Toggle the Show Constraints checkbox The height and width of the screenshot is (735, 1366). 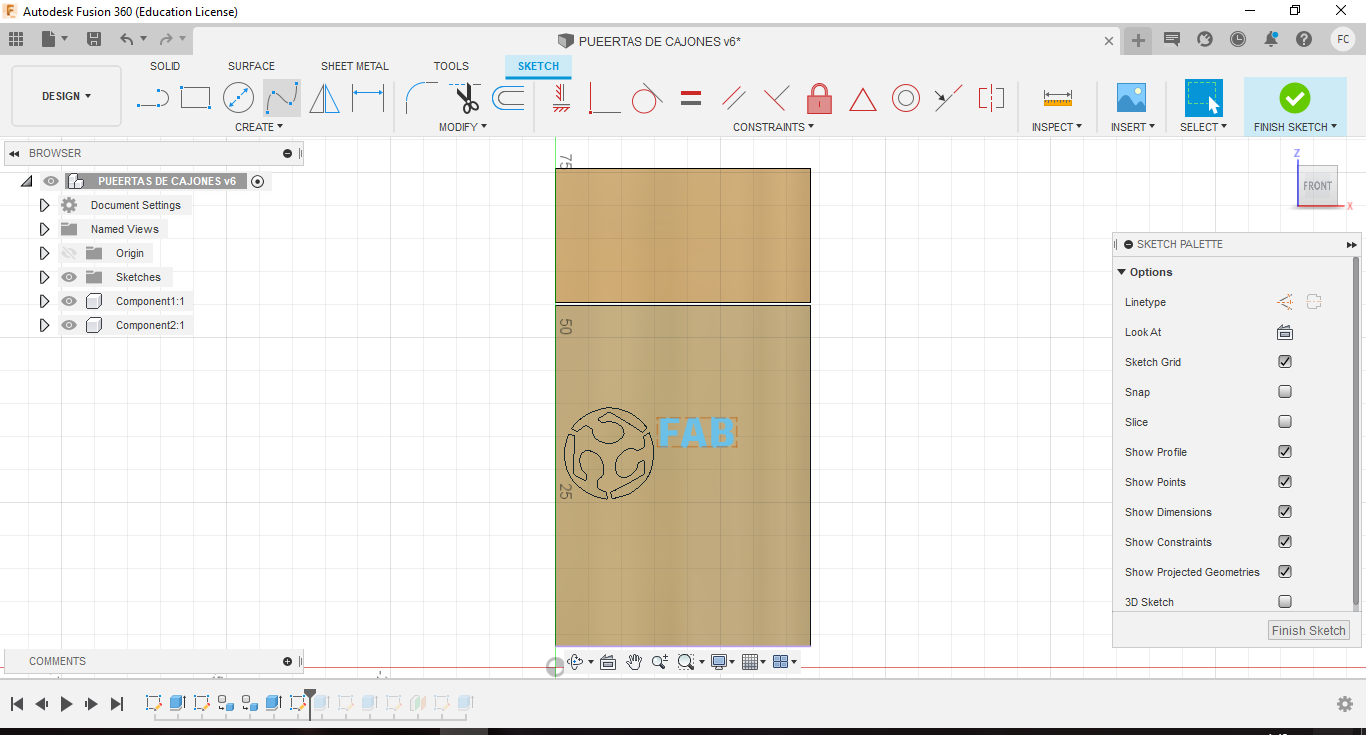1285,542
